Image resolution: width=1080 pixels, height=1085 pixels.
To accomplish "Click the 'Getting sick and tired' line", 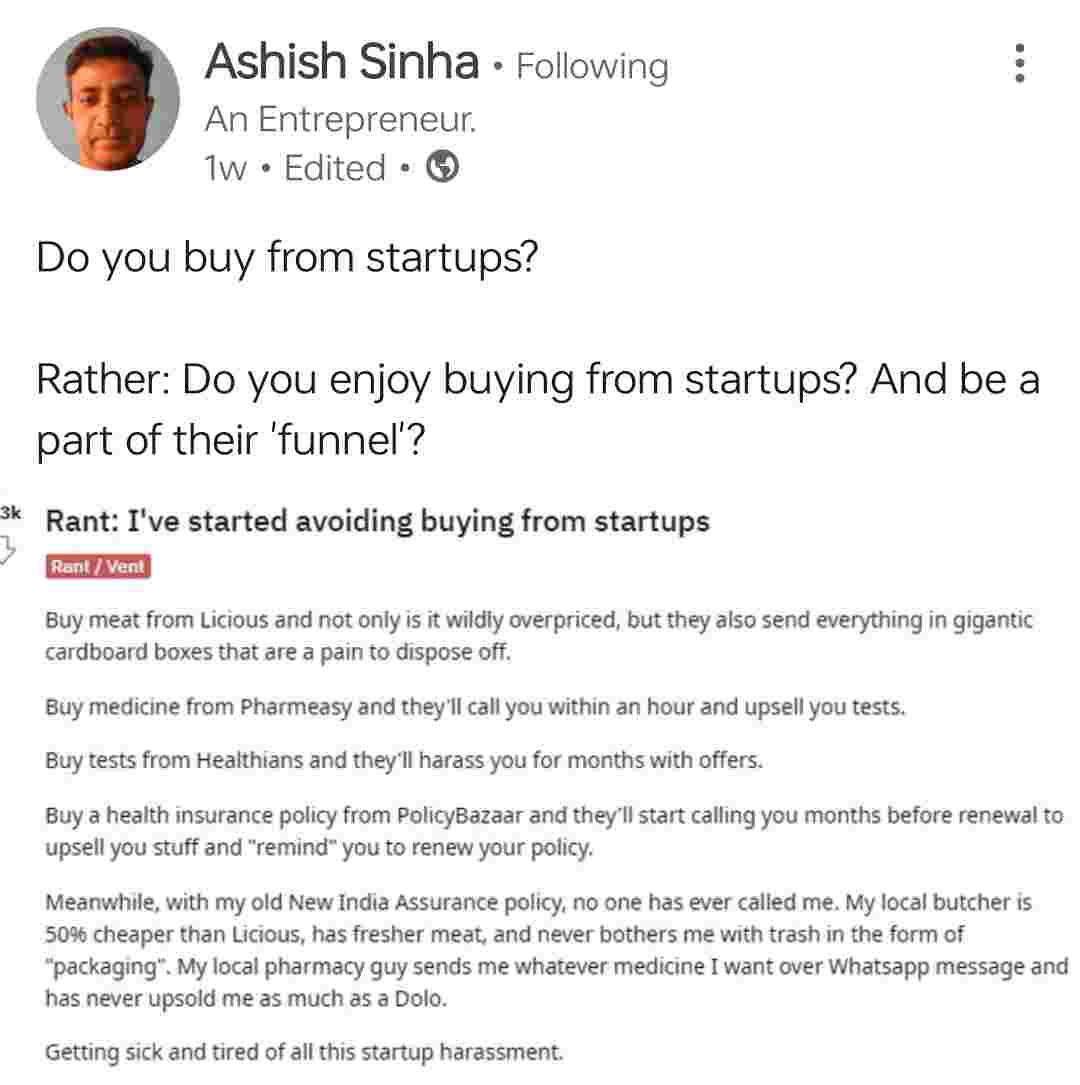I will (x=304, y=1051).
